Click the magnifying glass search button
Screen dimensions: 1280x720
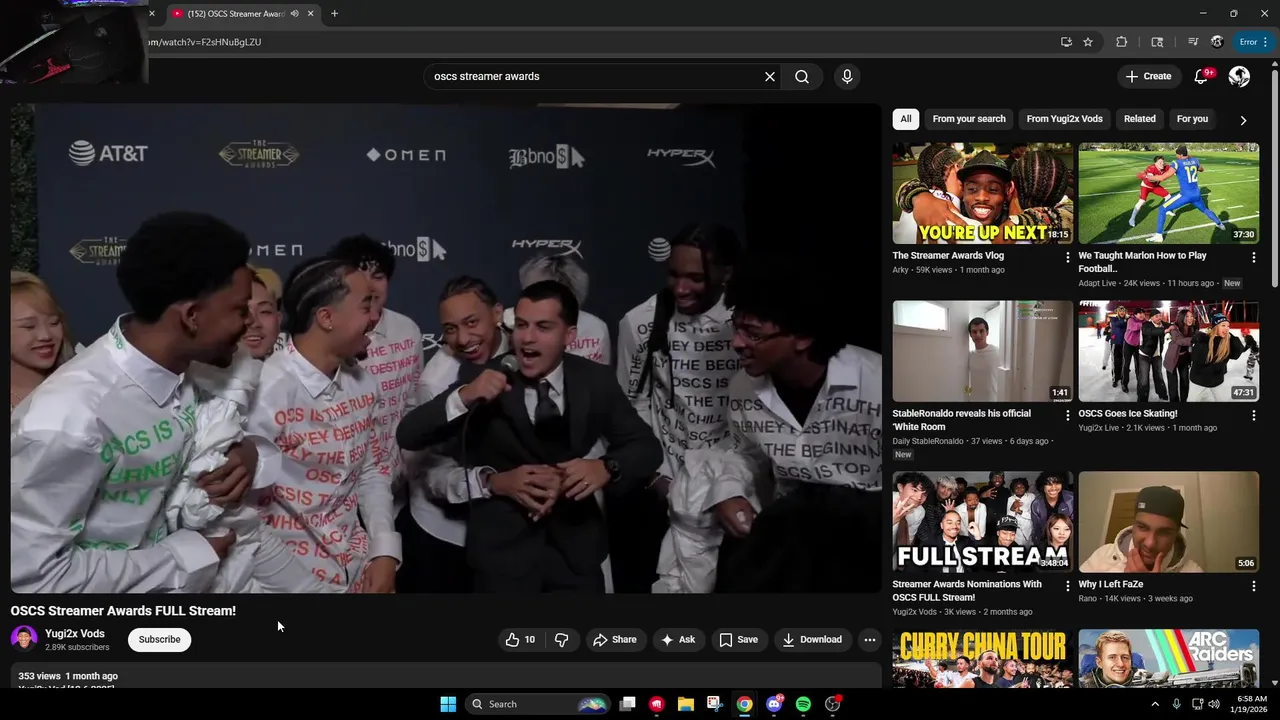802,76
